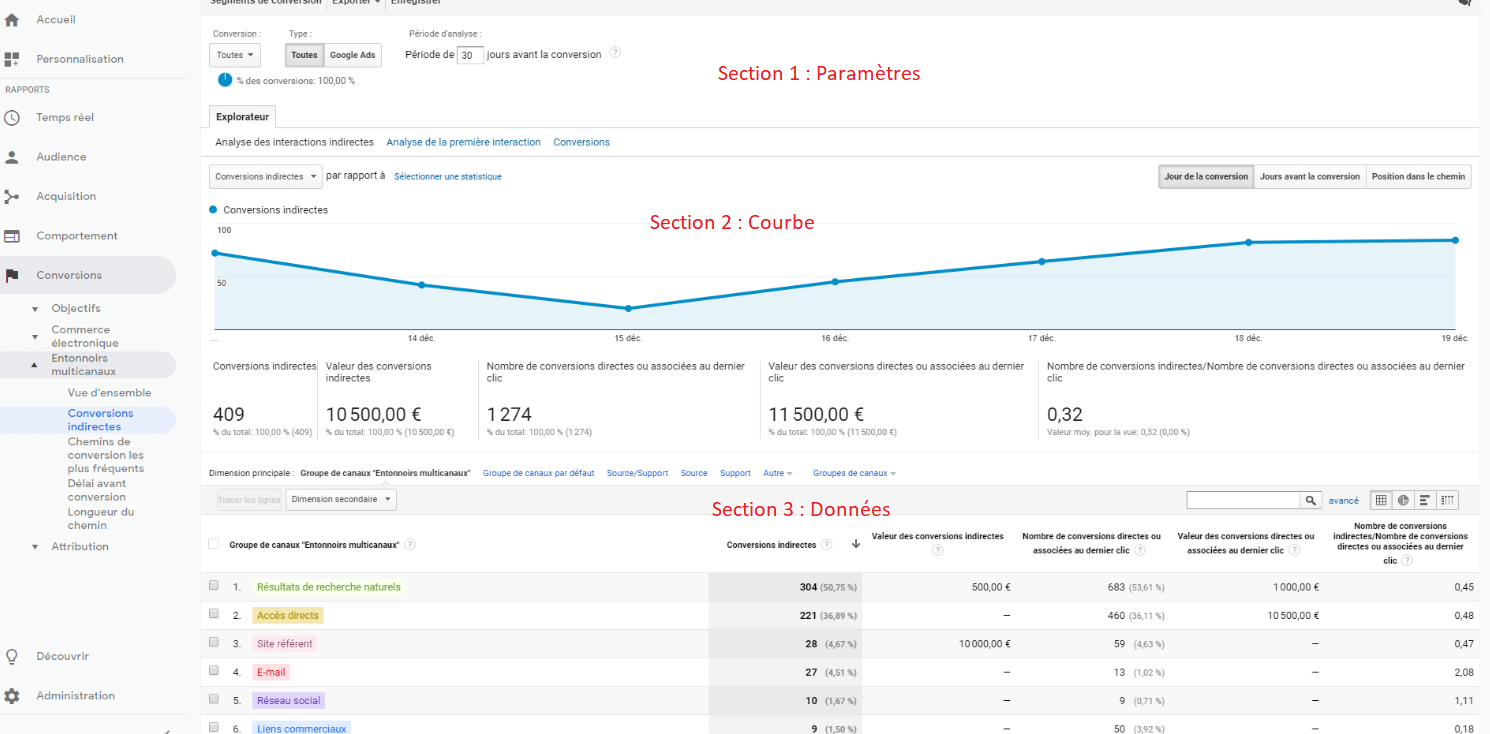Switch to performance bar view icon

click(1425, 500)
